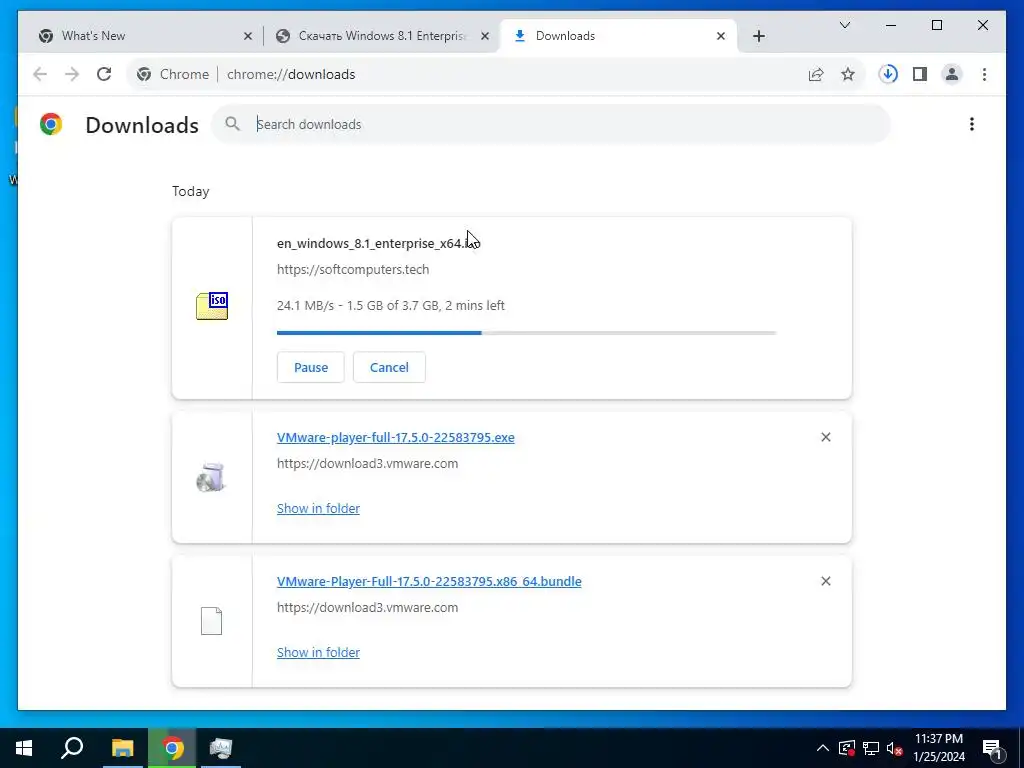The height and width of the screenshot is (768, 1024).
Task: Click download3.vmware.com under the bundle file
Action: click(x=367, y=607)
